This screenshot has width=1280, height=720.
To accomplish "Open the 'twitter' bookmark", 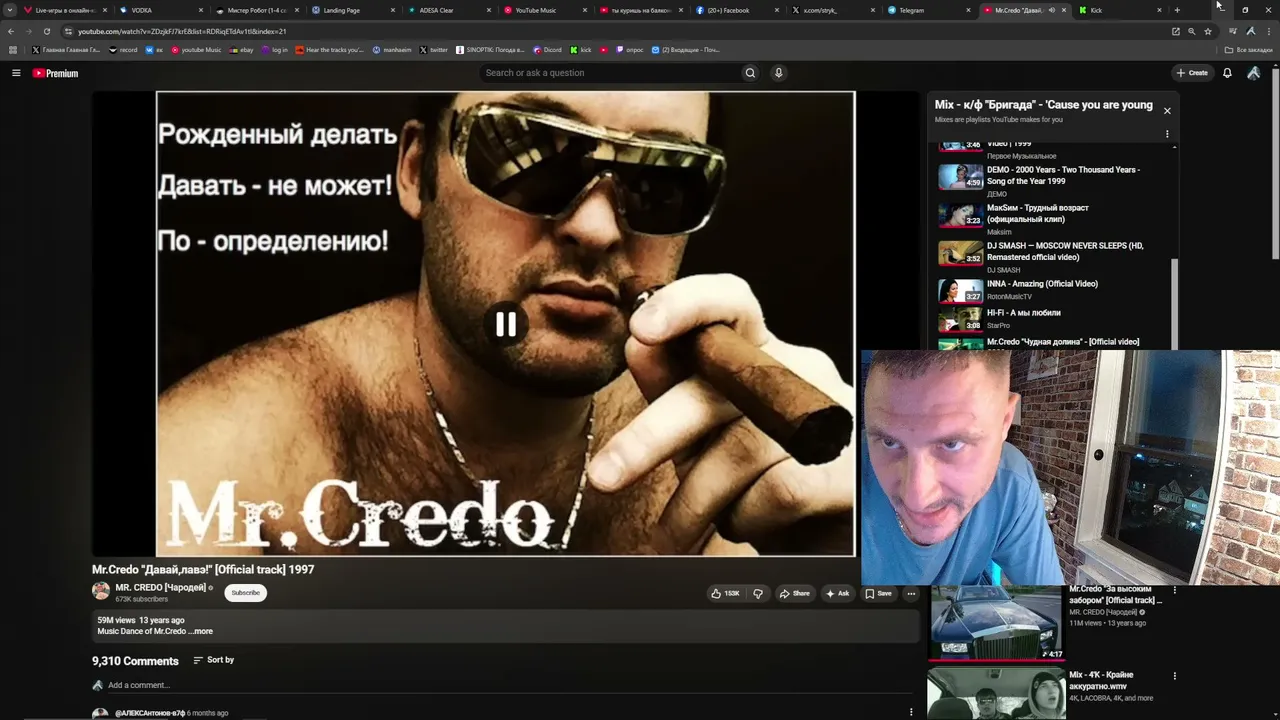I will point(434,49).
